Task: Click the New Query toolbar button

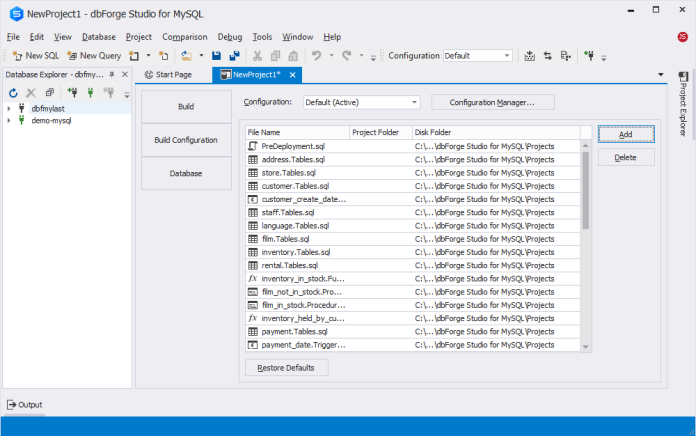Action: (94, 56)
